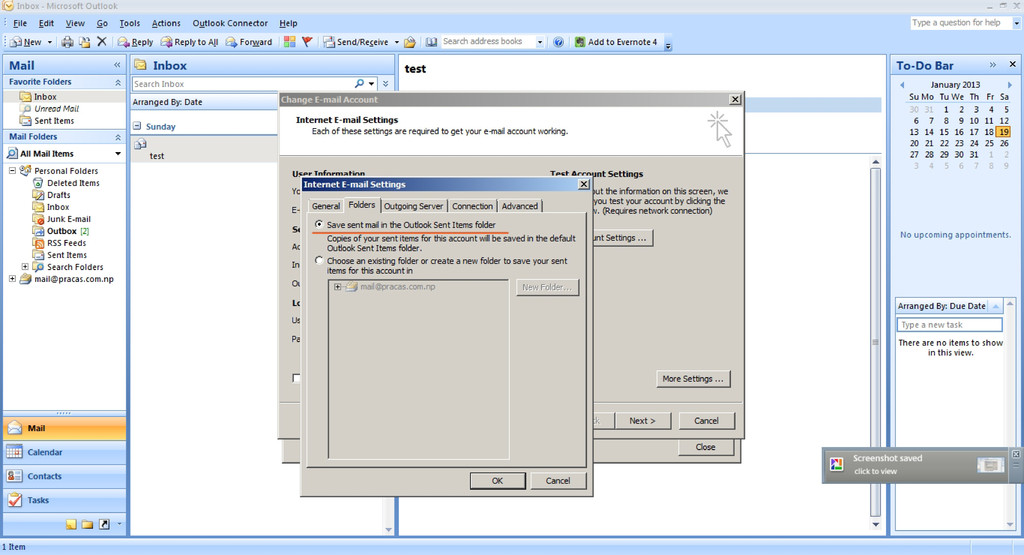Click the blue Help question mark icon
1024x555 pixels.
558,42
